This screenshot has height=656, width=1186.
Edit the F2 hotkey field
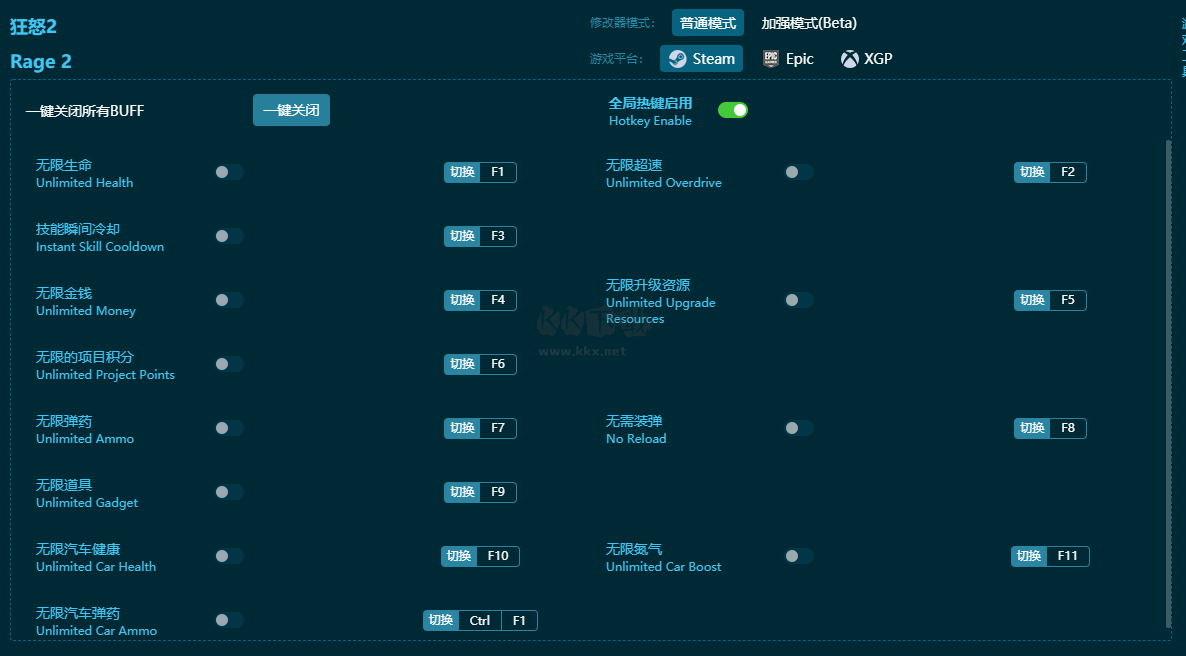tap(1068, 172)
